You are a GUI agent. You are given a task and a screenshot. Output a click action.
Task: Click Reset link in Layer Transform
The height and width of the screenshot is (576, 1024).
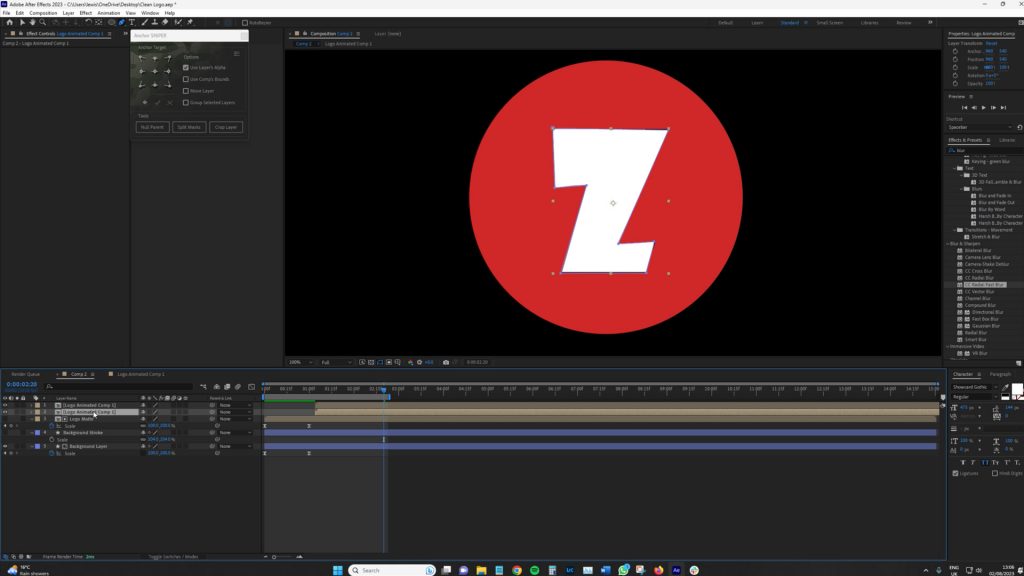[x=991, y=43]
